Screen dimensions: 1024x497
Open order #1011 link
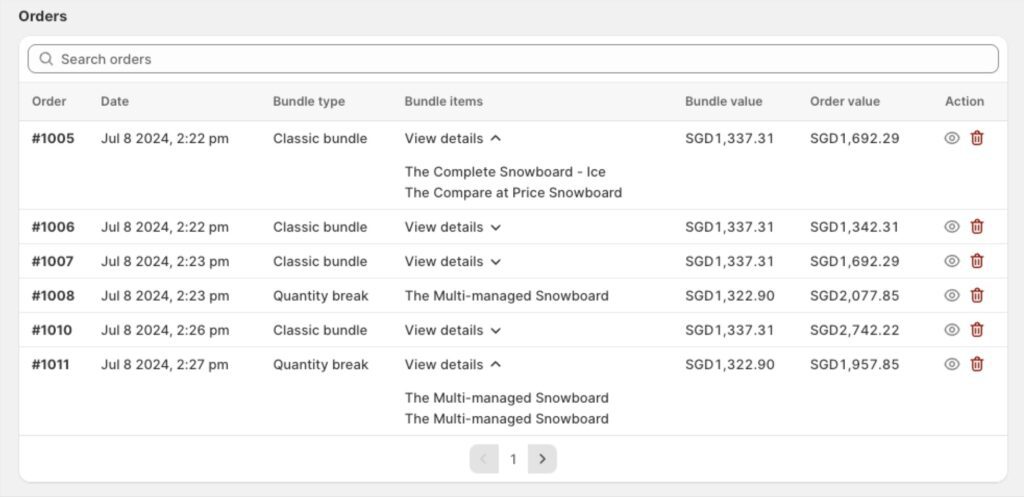point(51,364)
